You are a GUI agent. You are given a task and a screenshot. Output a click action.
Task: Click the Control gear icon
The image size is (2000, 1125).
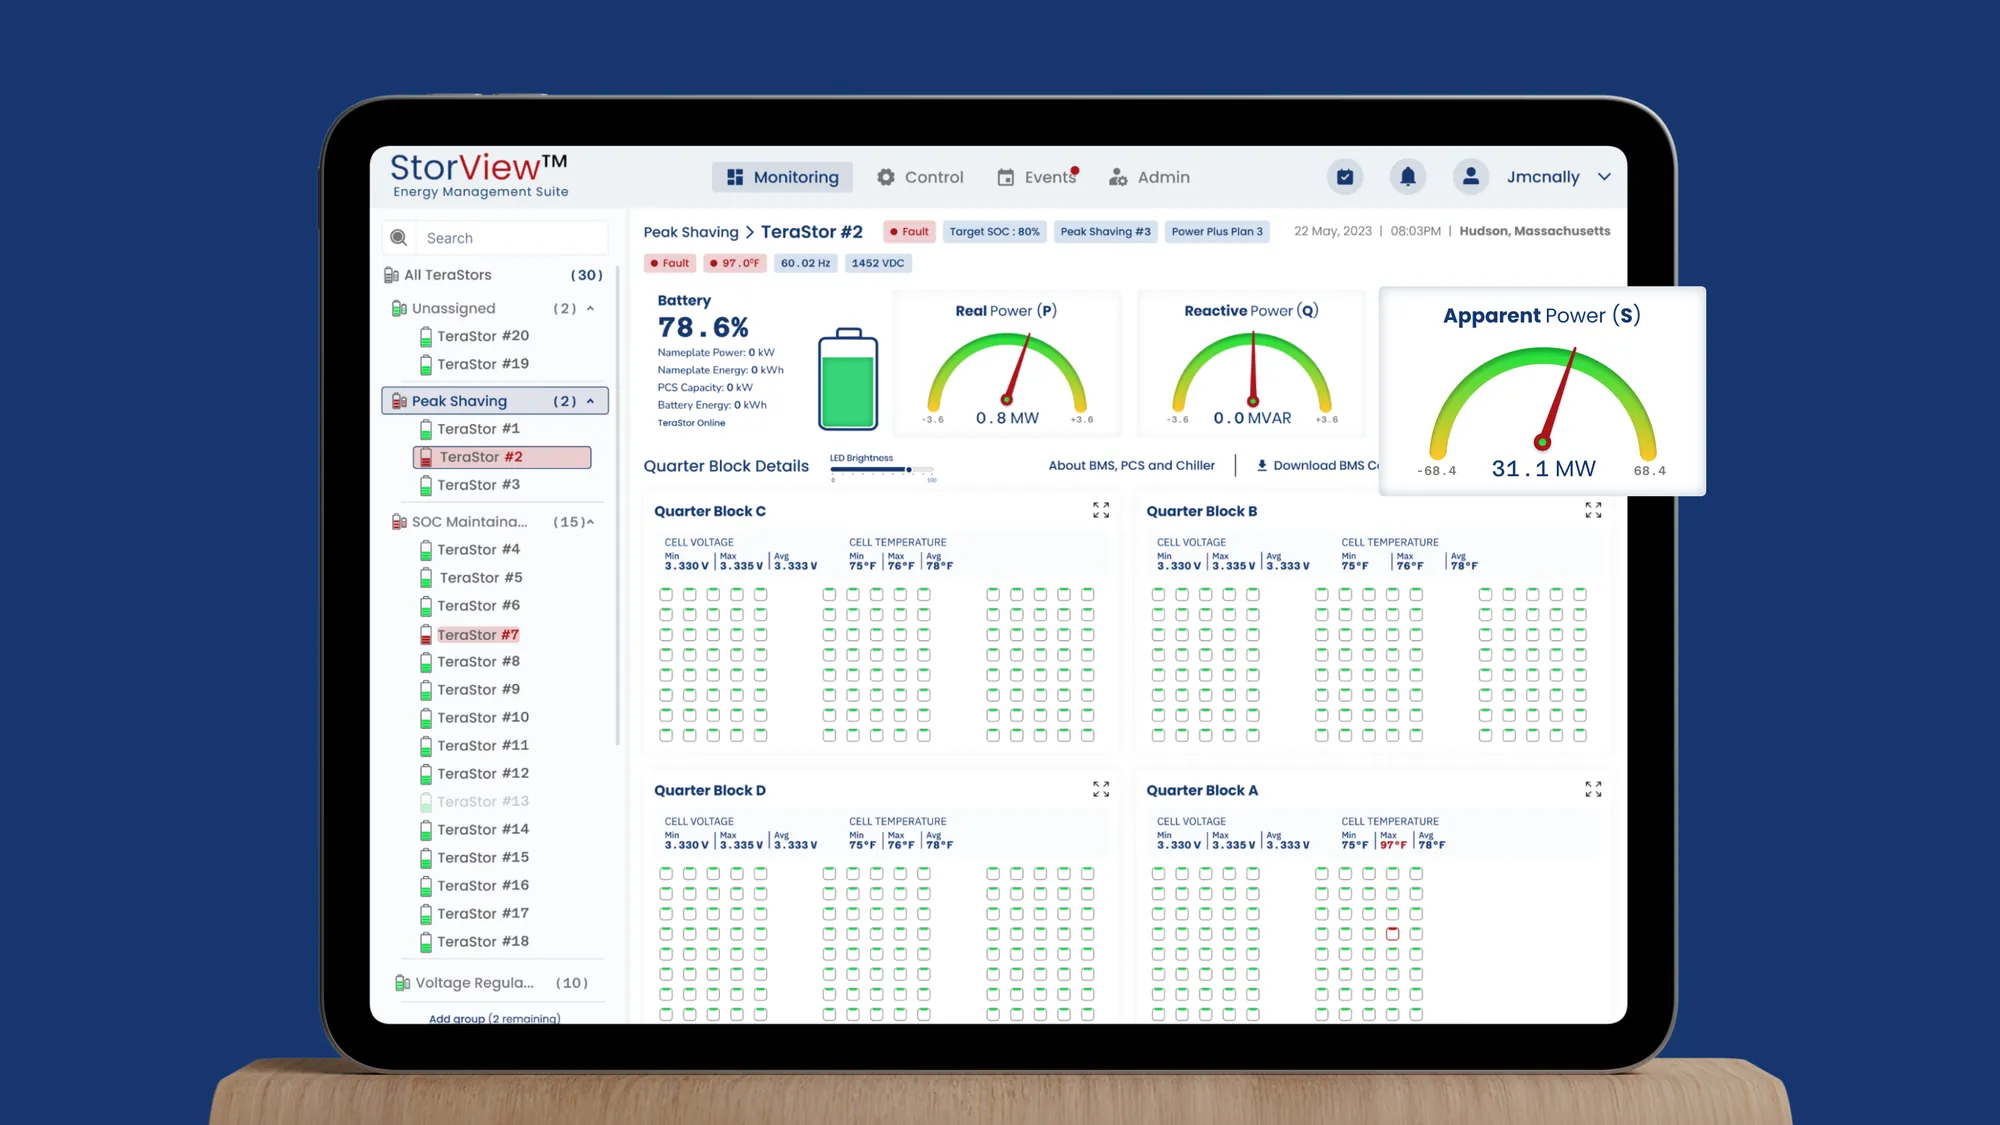886,177
